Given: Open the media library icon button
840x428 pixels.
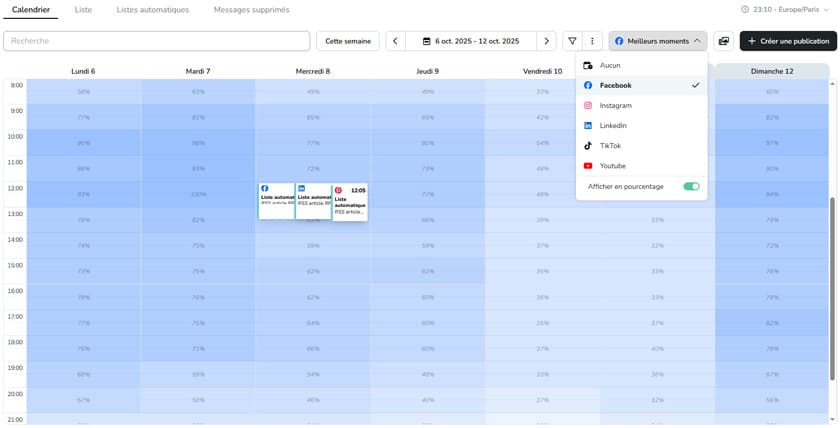Looking at the screenshot, I should click(x=724, y=41).
